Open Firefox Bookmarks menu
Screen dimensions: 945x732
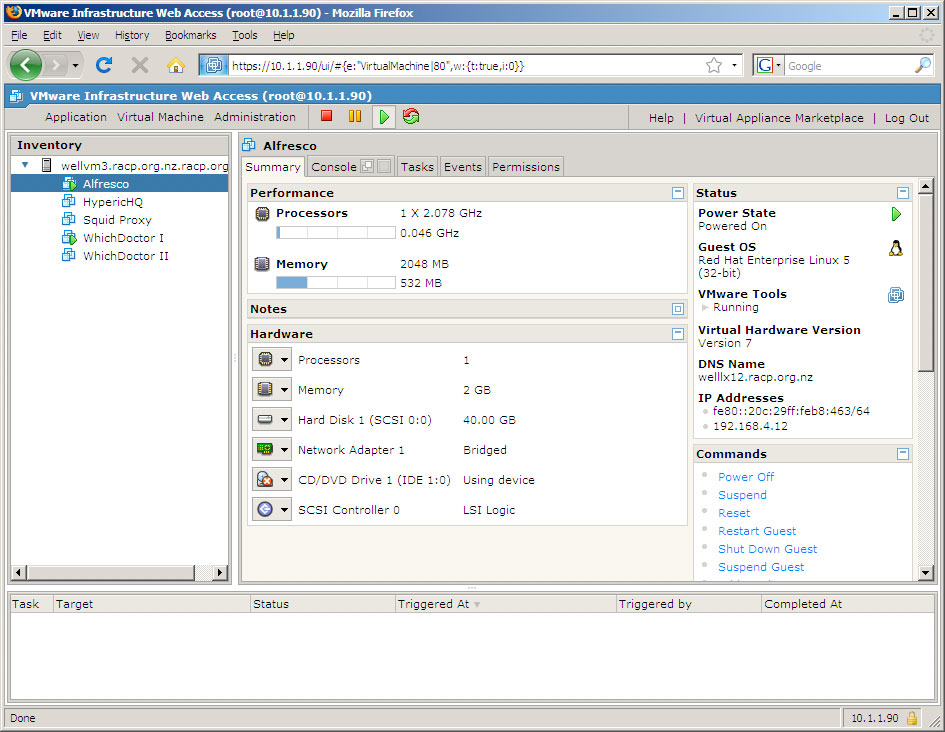(x=190, y=35)
